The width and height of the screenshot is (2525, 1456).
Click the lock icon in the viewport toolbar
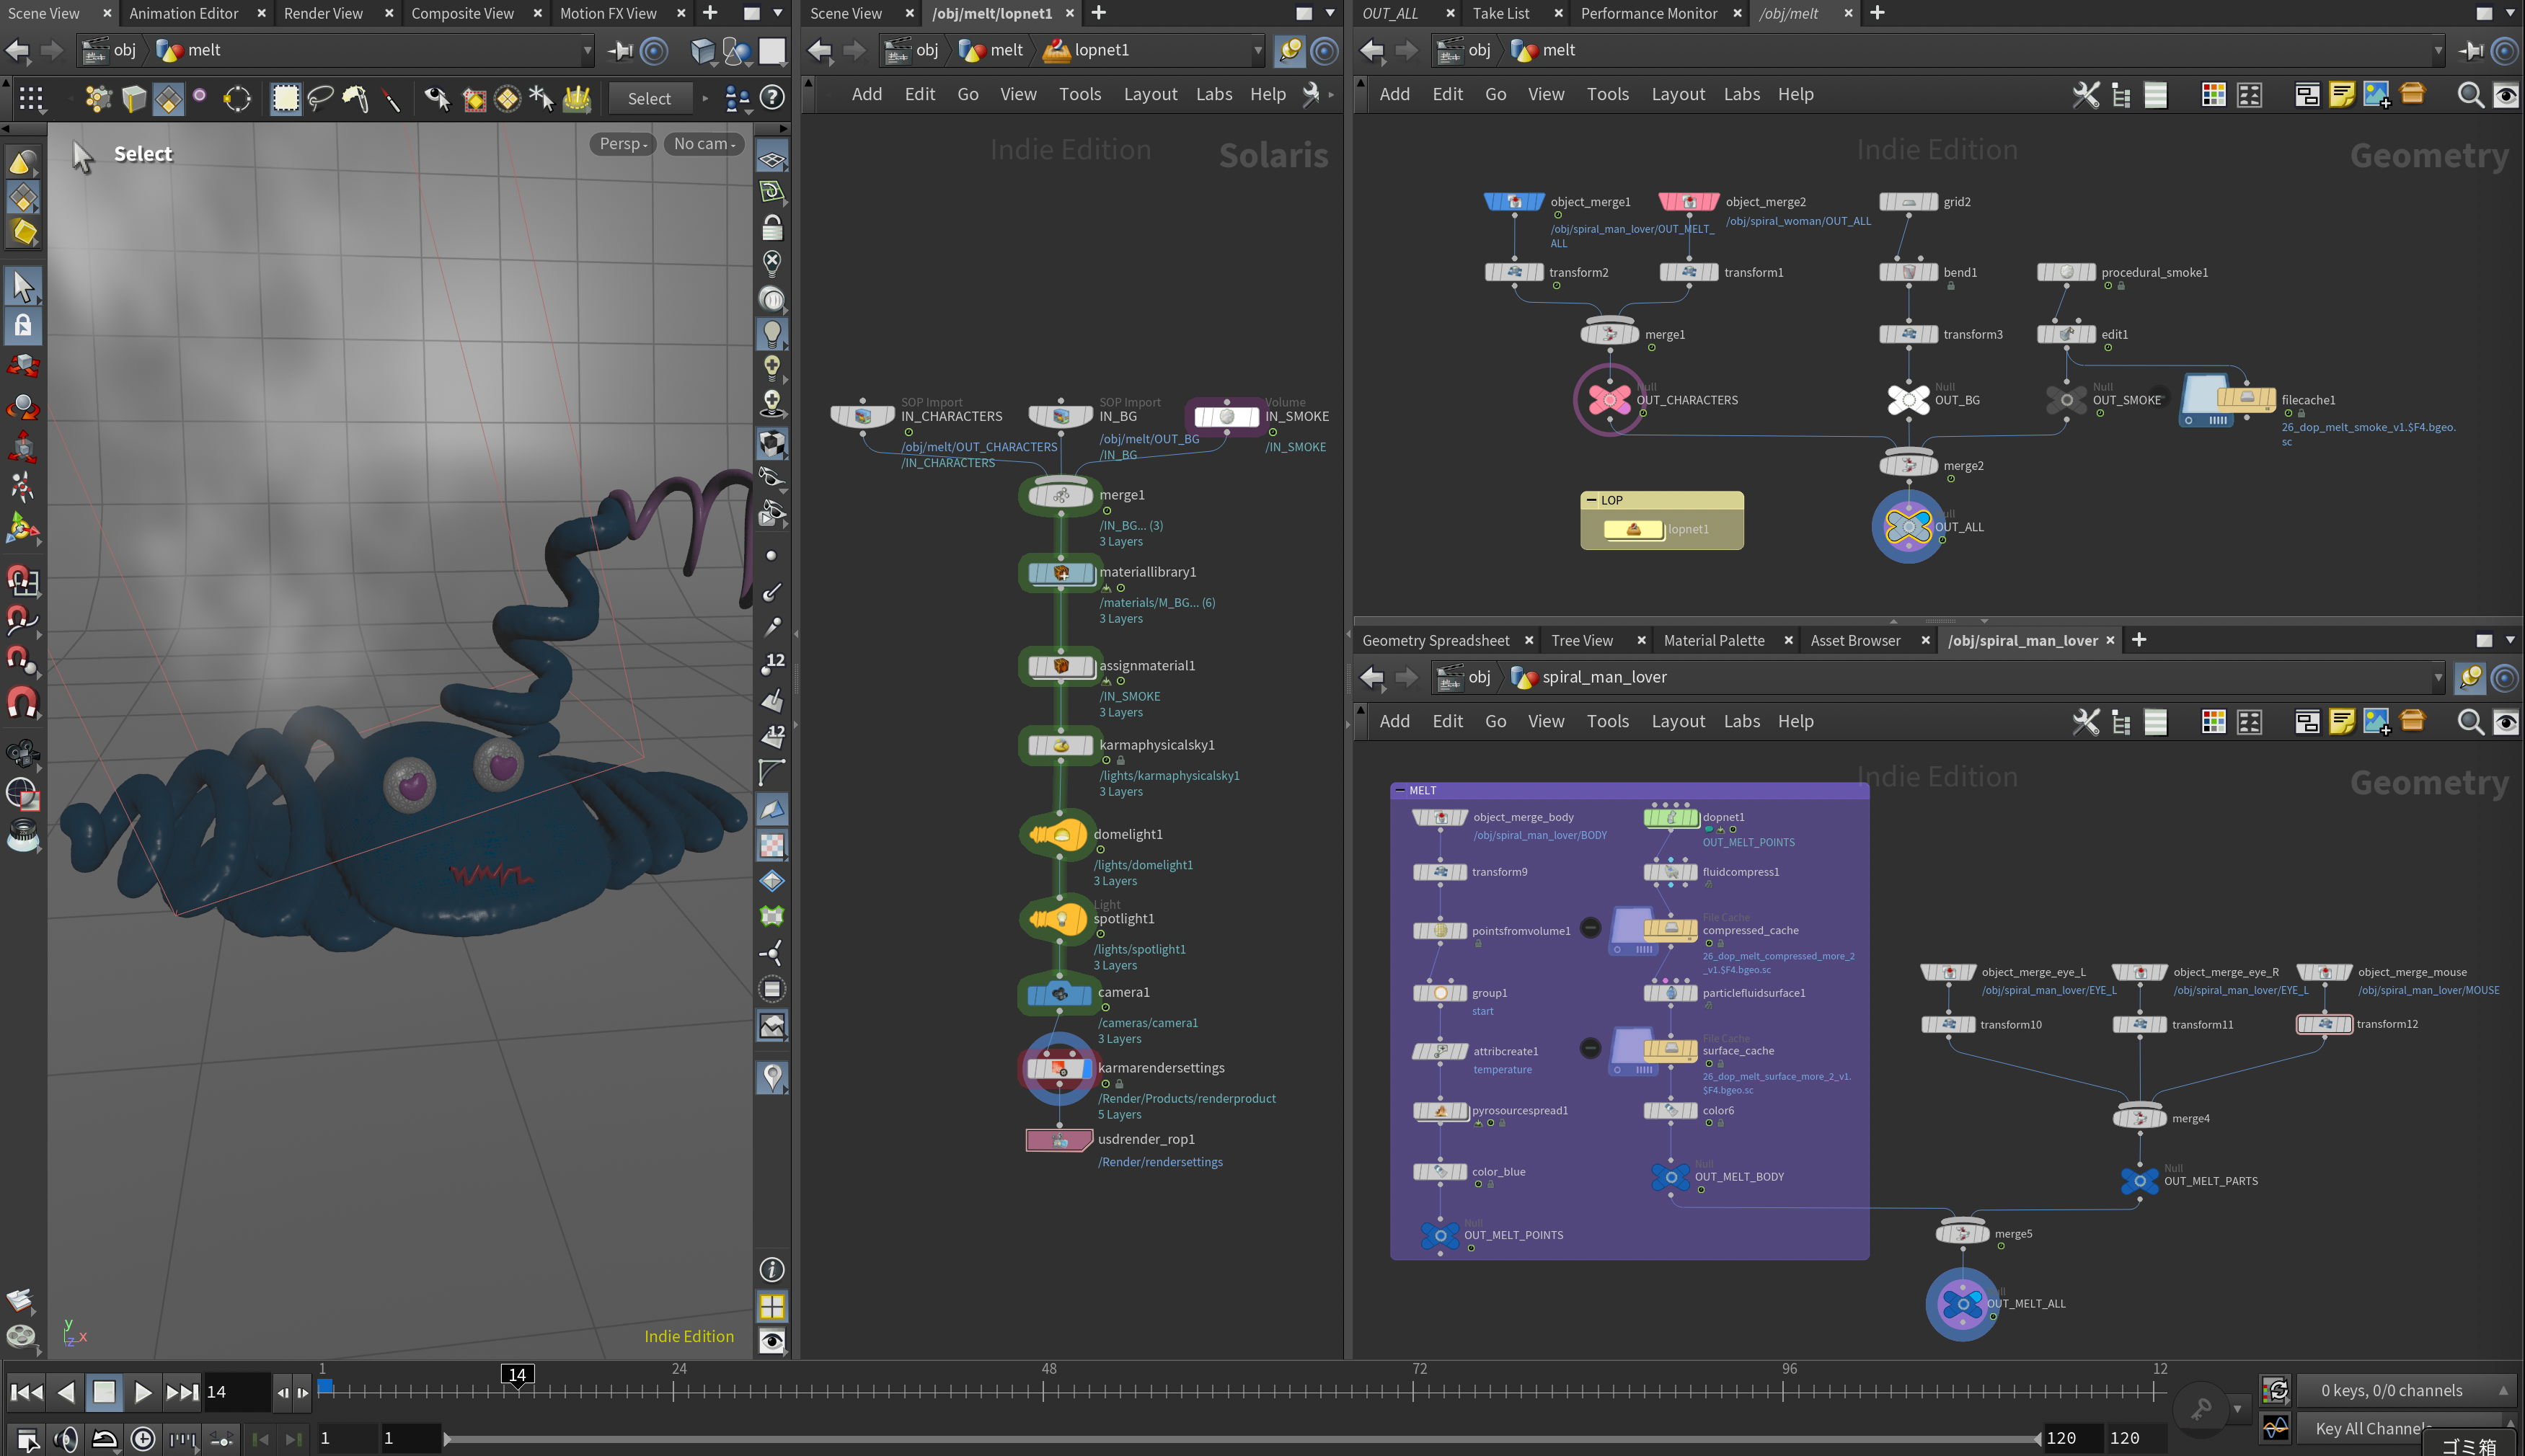(772, 229)
